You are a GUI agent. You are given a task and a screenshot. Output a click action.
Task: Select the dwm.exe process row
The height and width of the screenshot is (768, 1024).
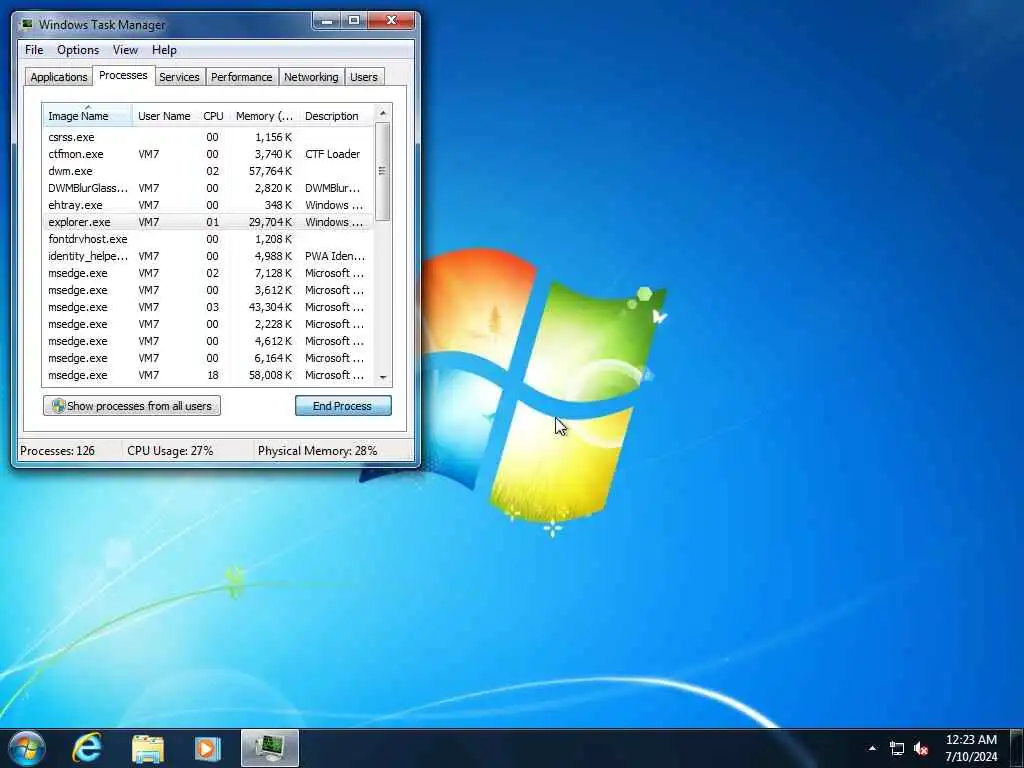(208, 171)
